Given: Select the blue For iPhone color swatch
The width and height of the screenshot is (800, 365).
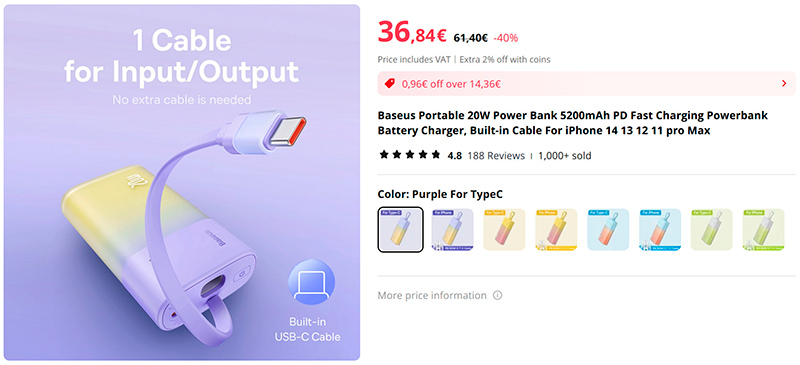Looking at the screenshot, I should (x=660, y=229).
